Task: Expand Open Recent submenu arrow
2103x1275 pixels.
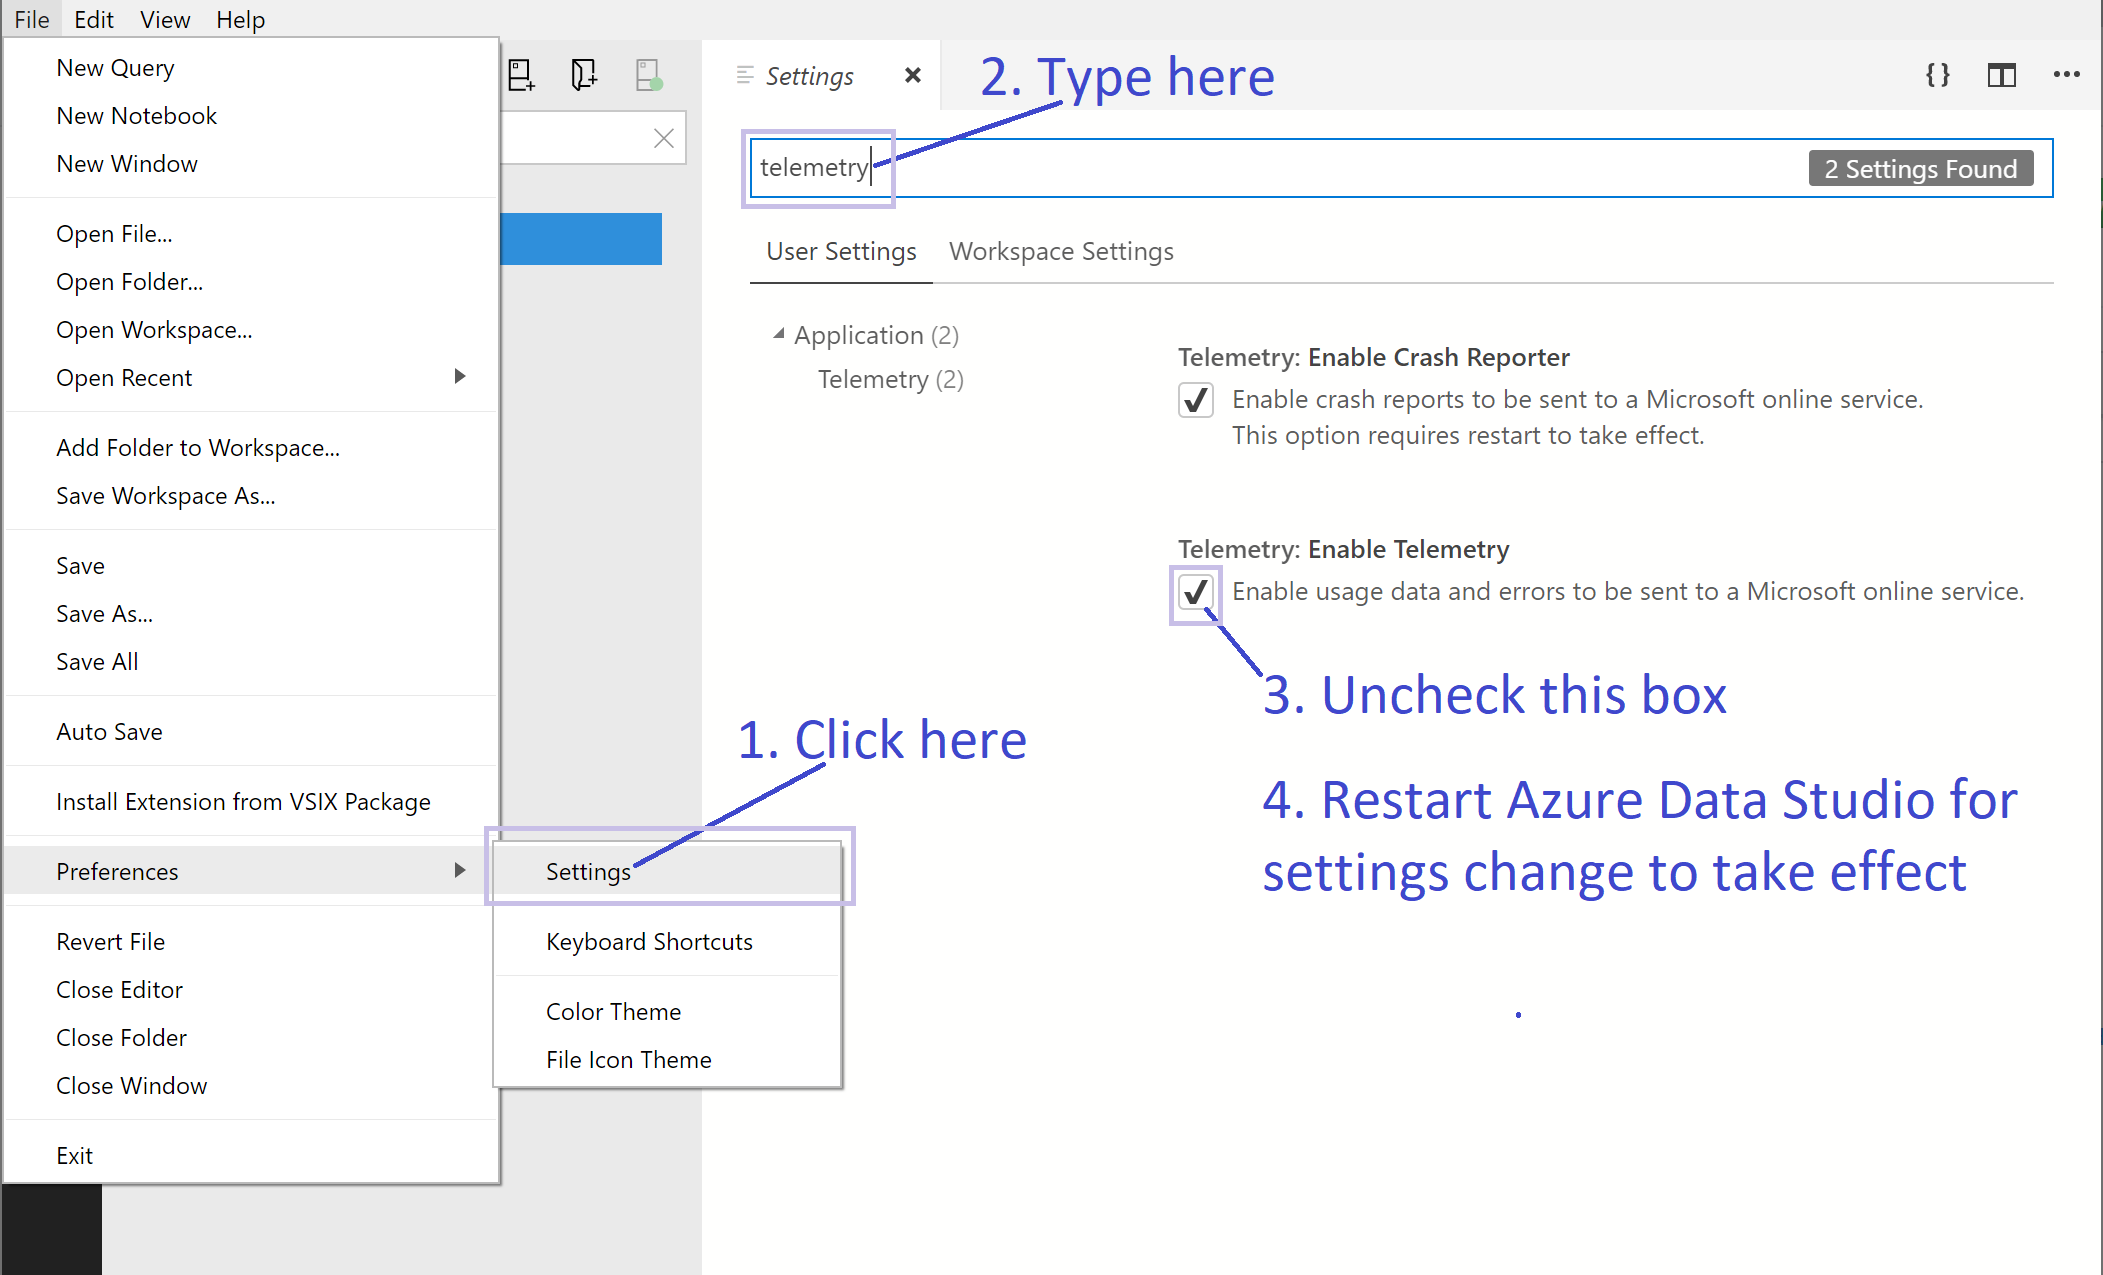Action: (x=460, y=377)
